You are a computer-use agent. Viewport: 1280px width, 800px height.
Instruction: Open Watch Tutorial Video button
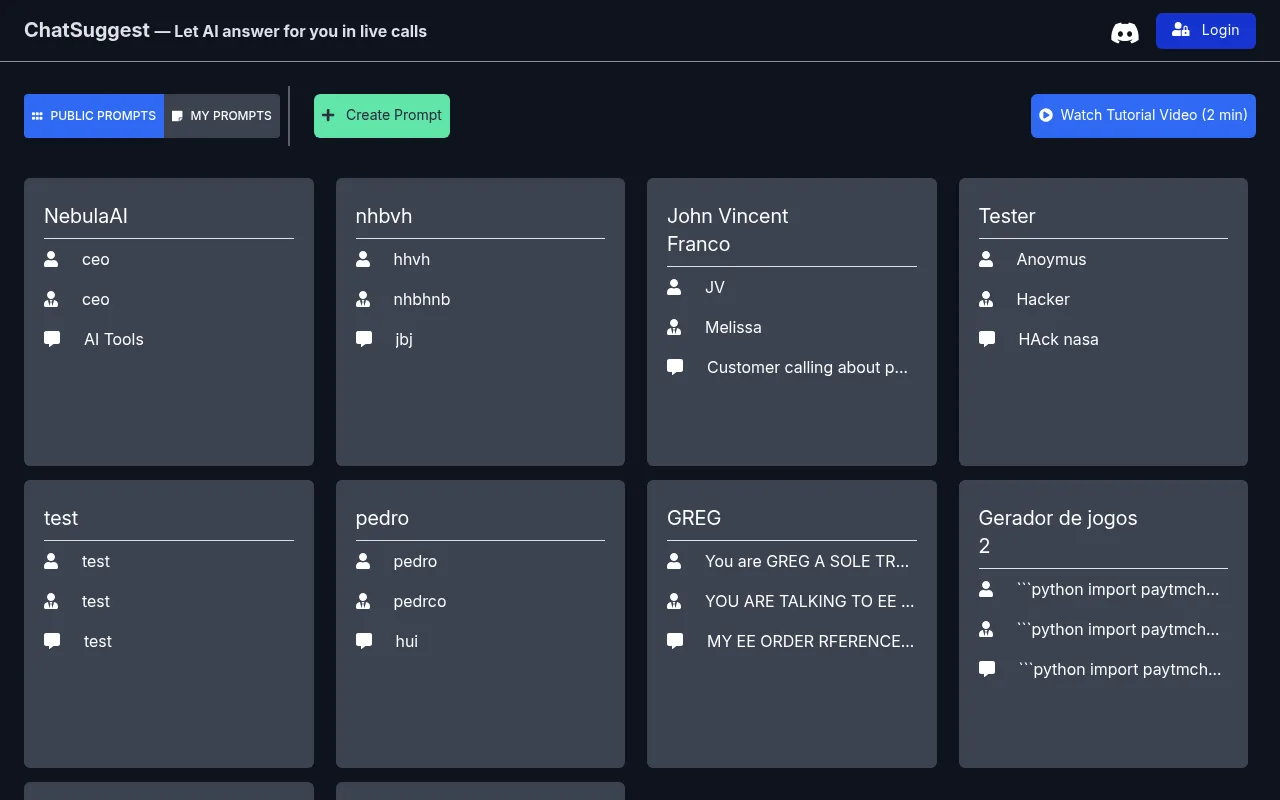pyautogui.click(x=1143, y=116)
